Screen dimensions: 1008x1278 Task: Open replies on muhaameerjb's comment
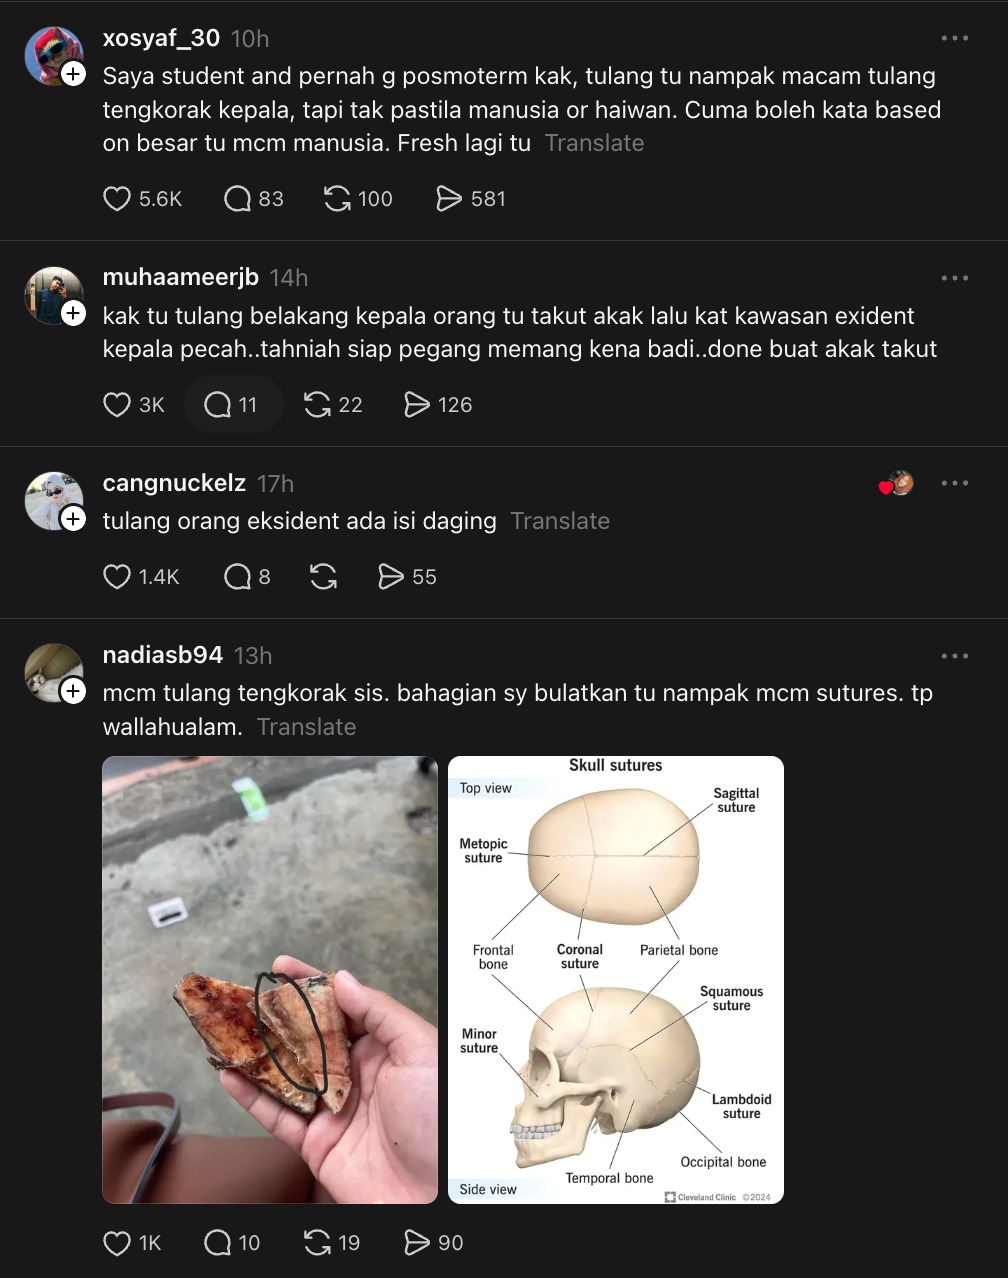218,405
